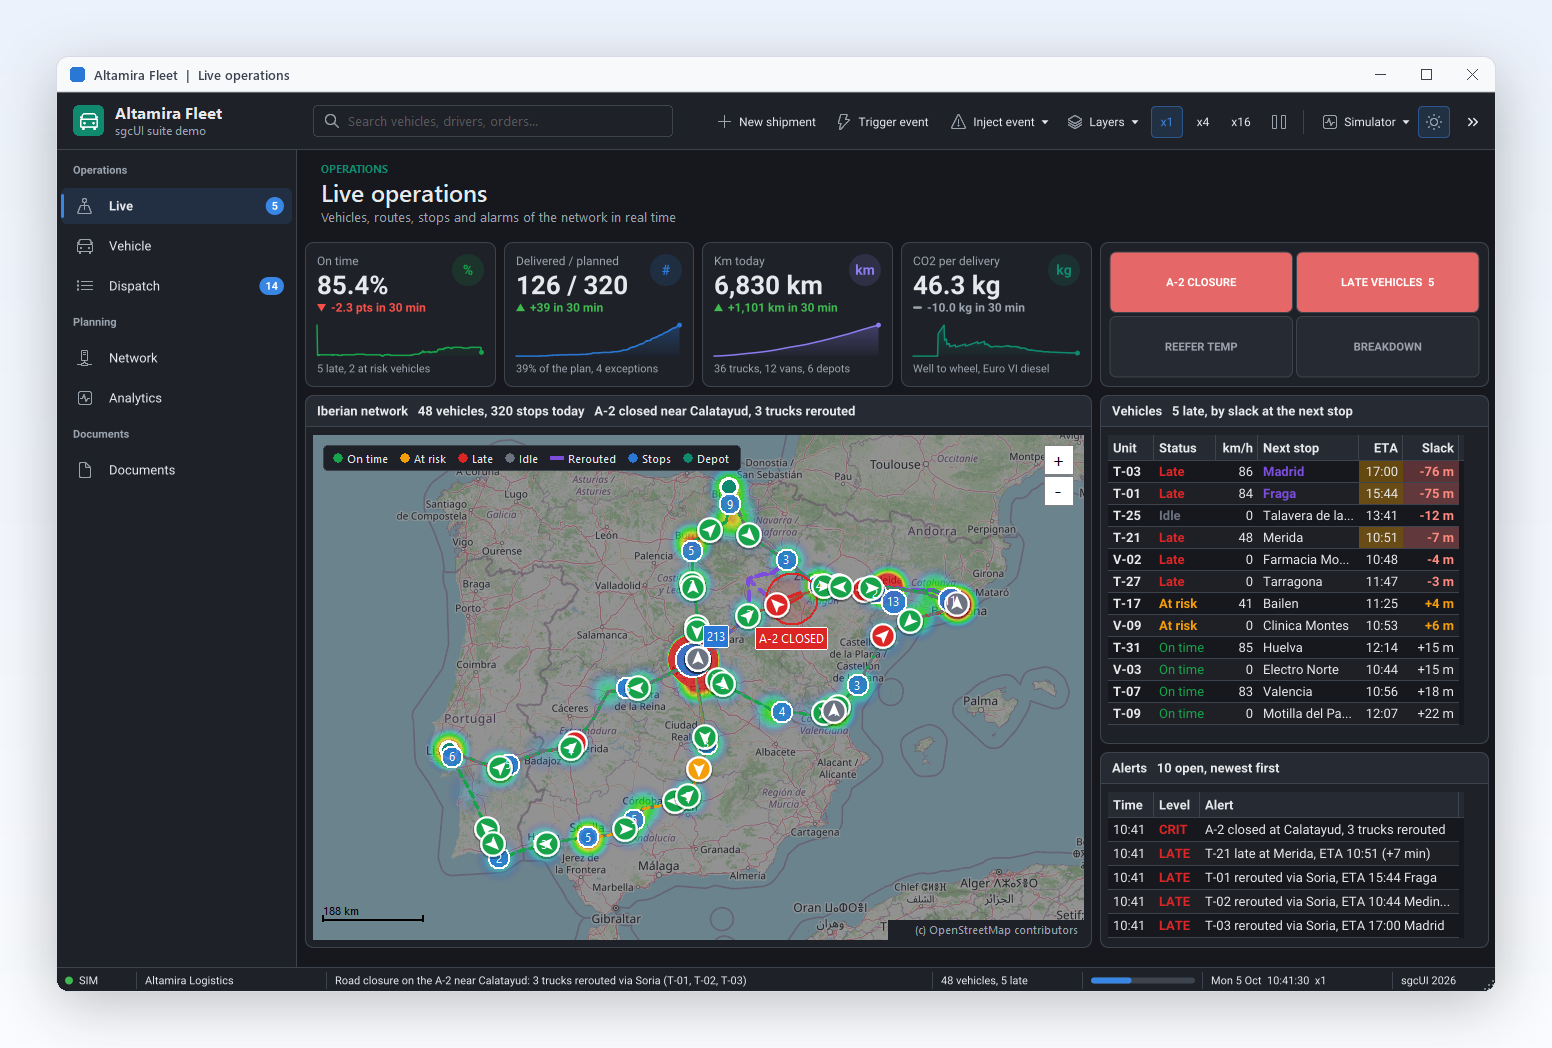1552x1048 pixels.
Task: Set simulation speed to x16
Action: tap(1241, 122)
